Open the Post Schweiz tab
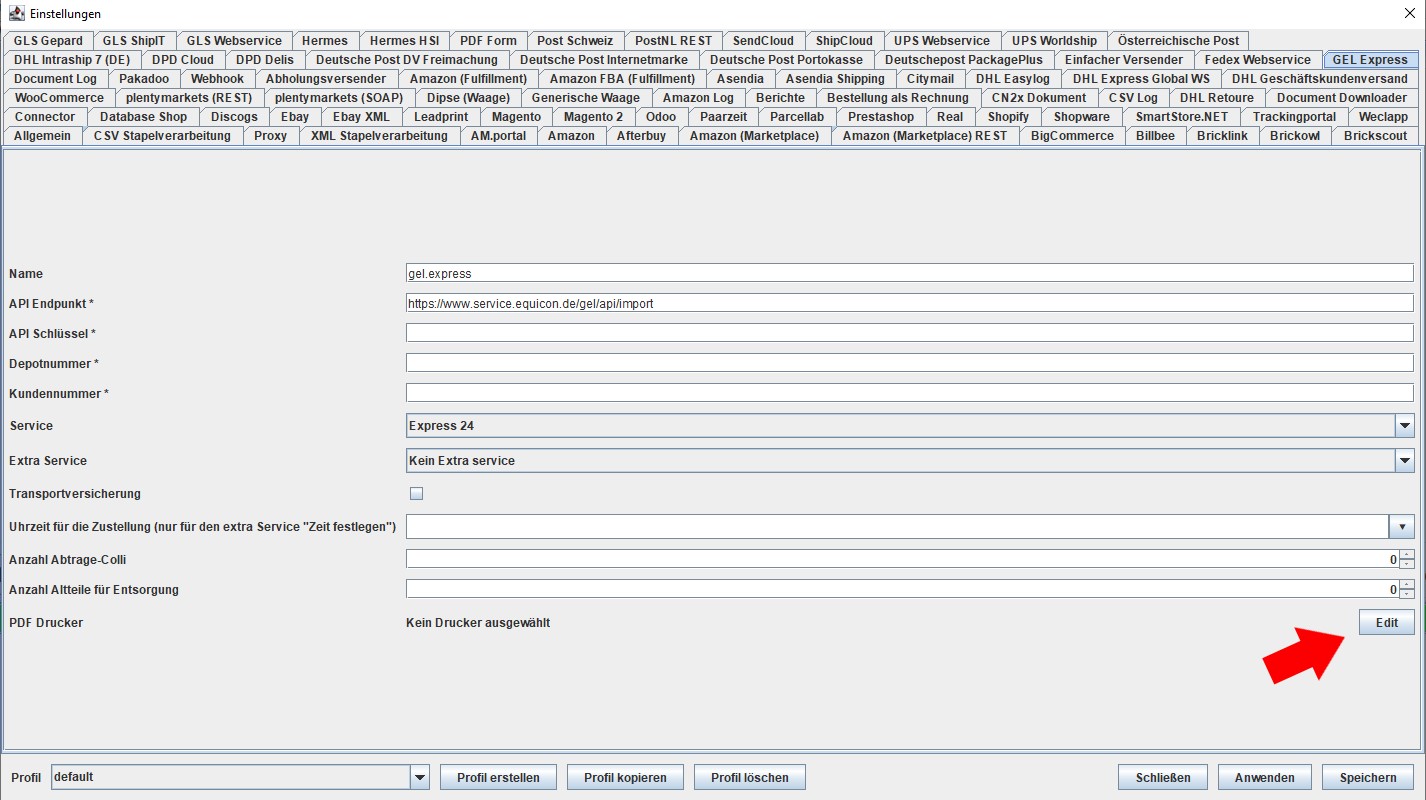This screenshot has height=800, width=1426. [x=575, y=41]
